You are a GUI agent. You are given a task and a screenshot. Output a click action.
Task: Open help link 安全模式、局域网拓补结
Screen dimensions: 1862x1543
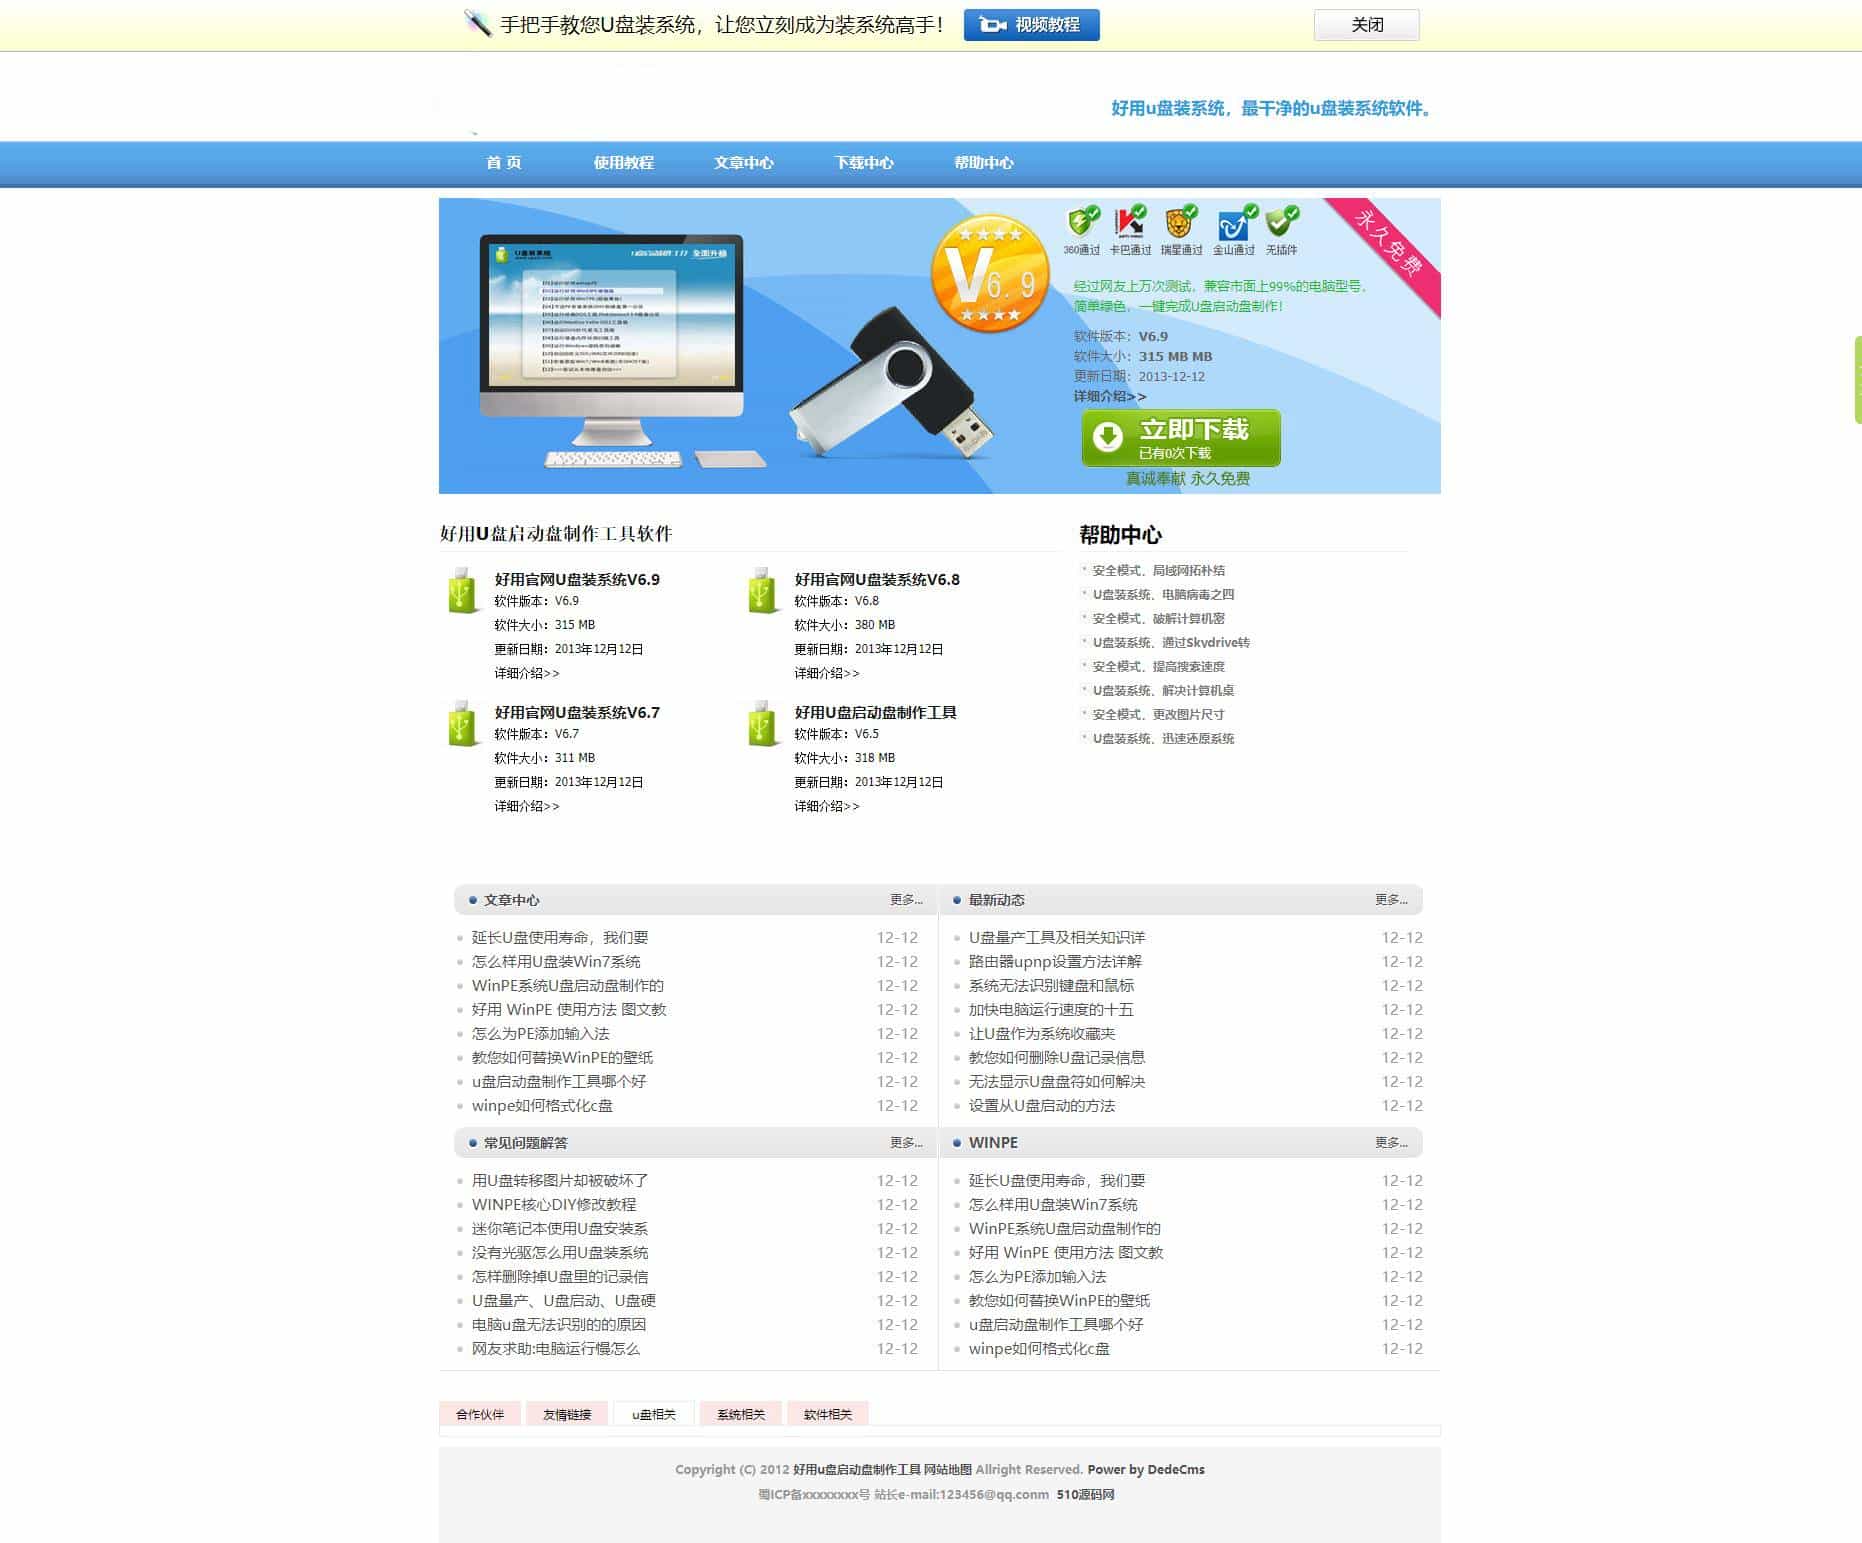pyautogui.click(x=1158, y=570)
